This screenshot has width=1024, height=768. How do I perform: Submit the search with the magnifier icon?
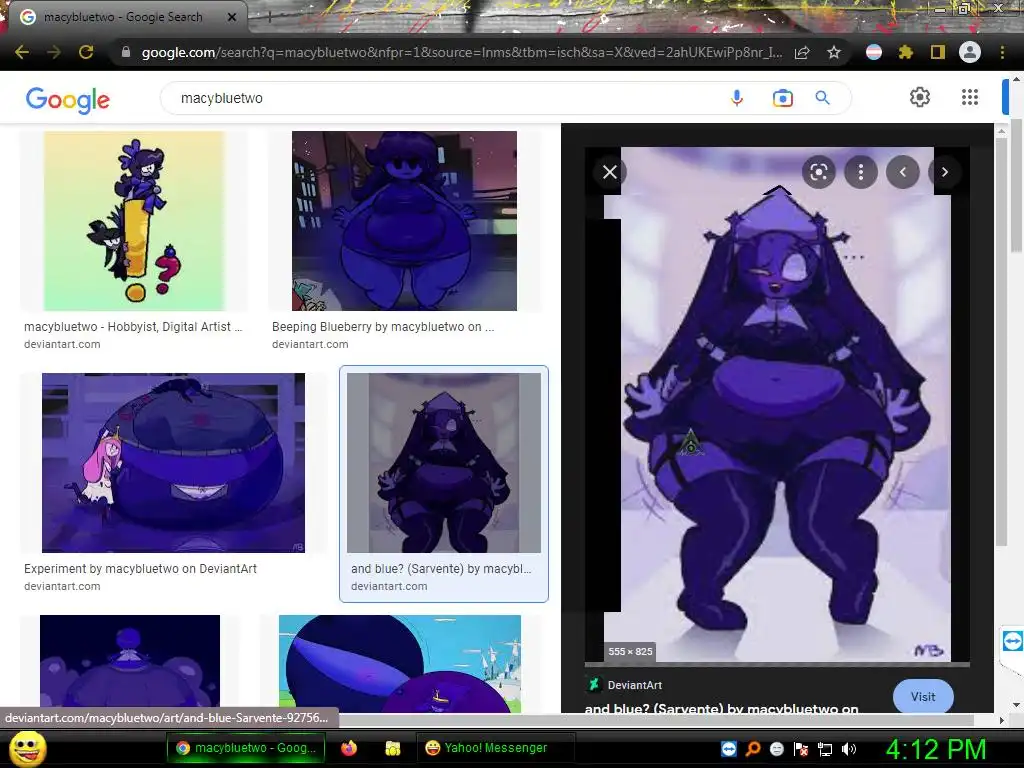click(823, 98)
